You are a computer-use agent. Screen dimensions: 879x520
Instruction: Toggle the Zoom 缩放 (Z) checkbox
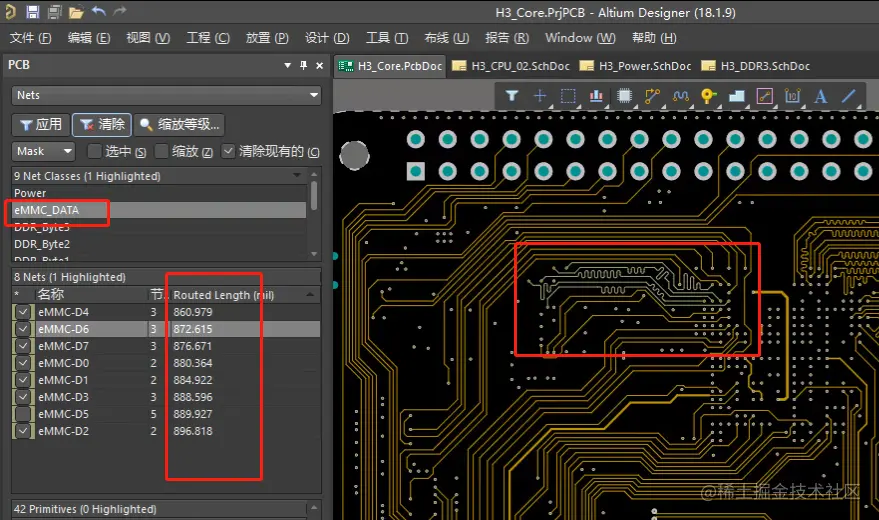161,151
